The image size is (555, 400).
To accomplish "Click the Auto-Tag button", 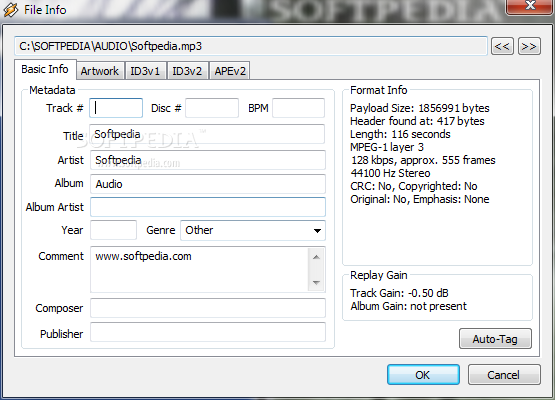I will coord(495,339).
